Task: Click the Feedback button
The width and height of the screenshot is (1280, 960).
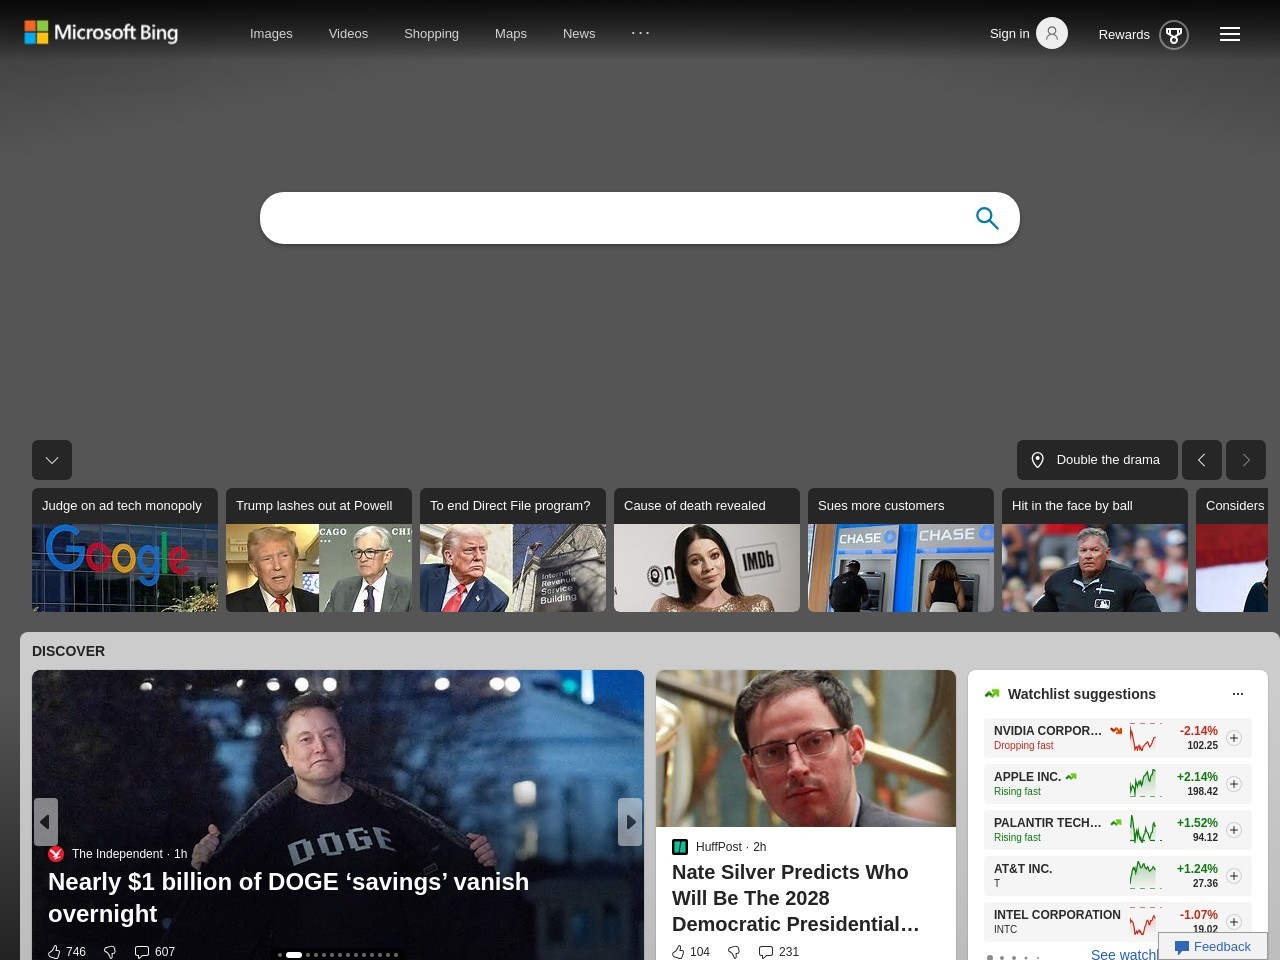Action: pyautogui.click(x=1213, y=947)
